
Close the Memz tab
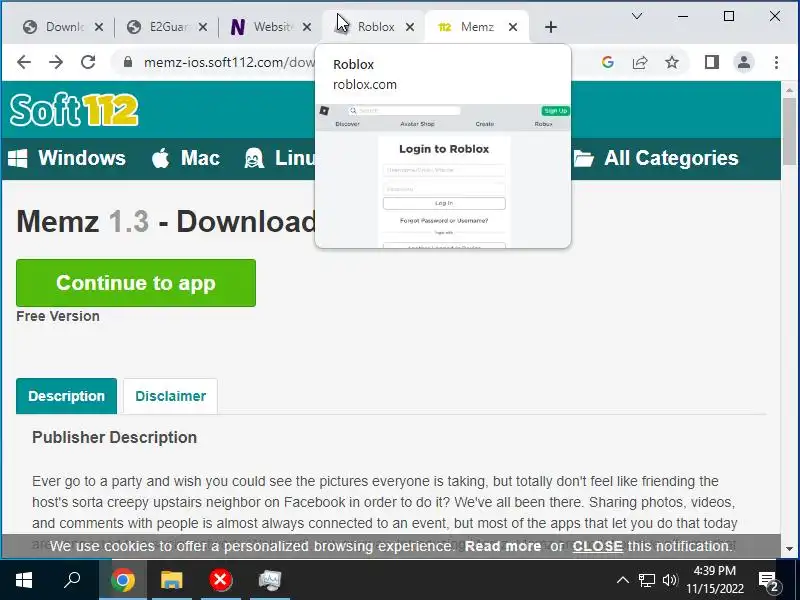[513, 27]
